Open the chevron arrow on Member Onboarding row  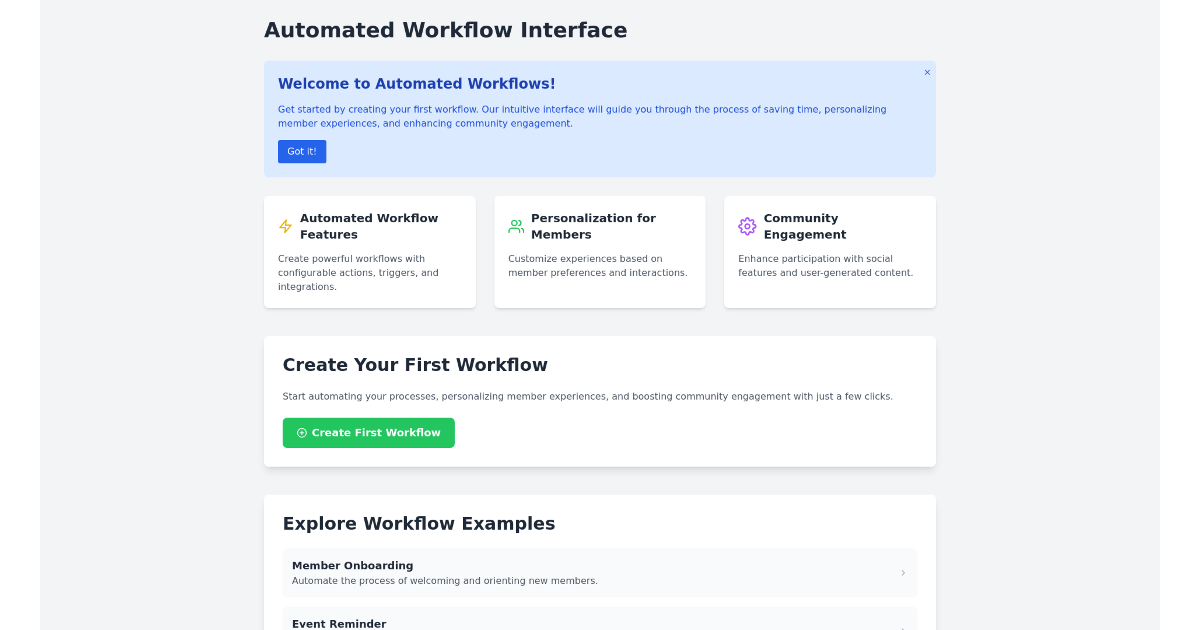902,572
